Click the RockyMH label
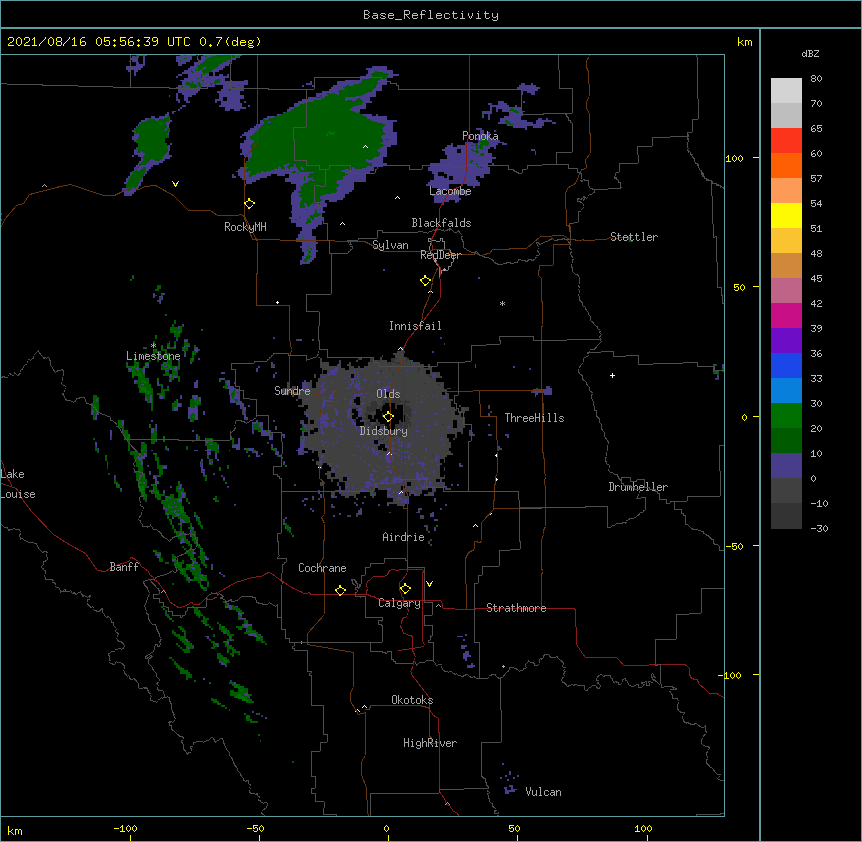The width and height of the screenshot is (862, 842). point(245,227)
